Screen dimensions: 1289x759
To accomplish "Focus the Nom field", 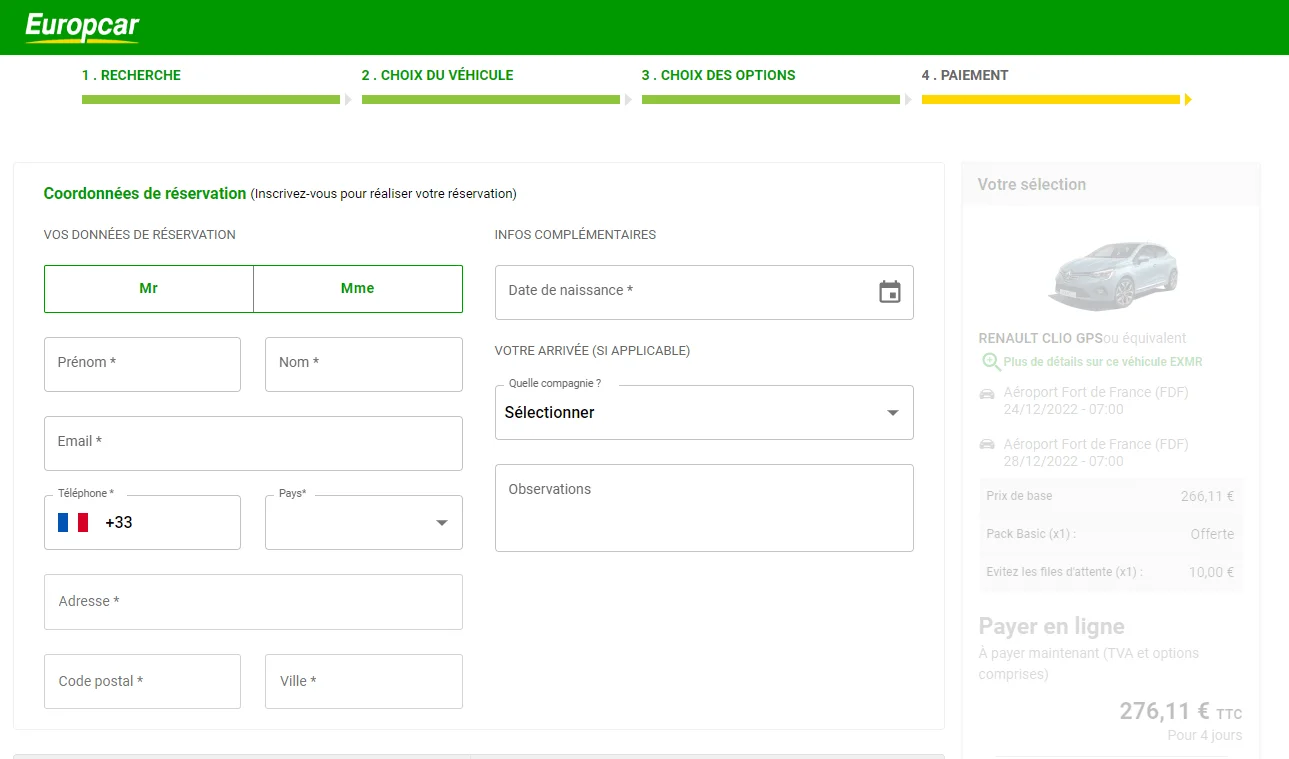I will 364,364.
